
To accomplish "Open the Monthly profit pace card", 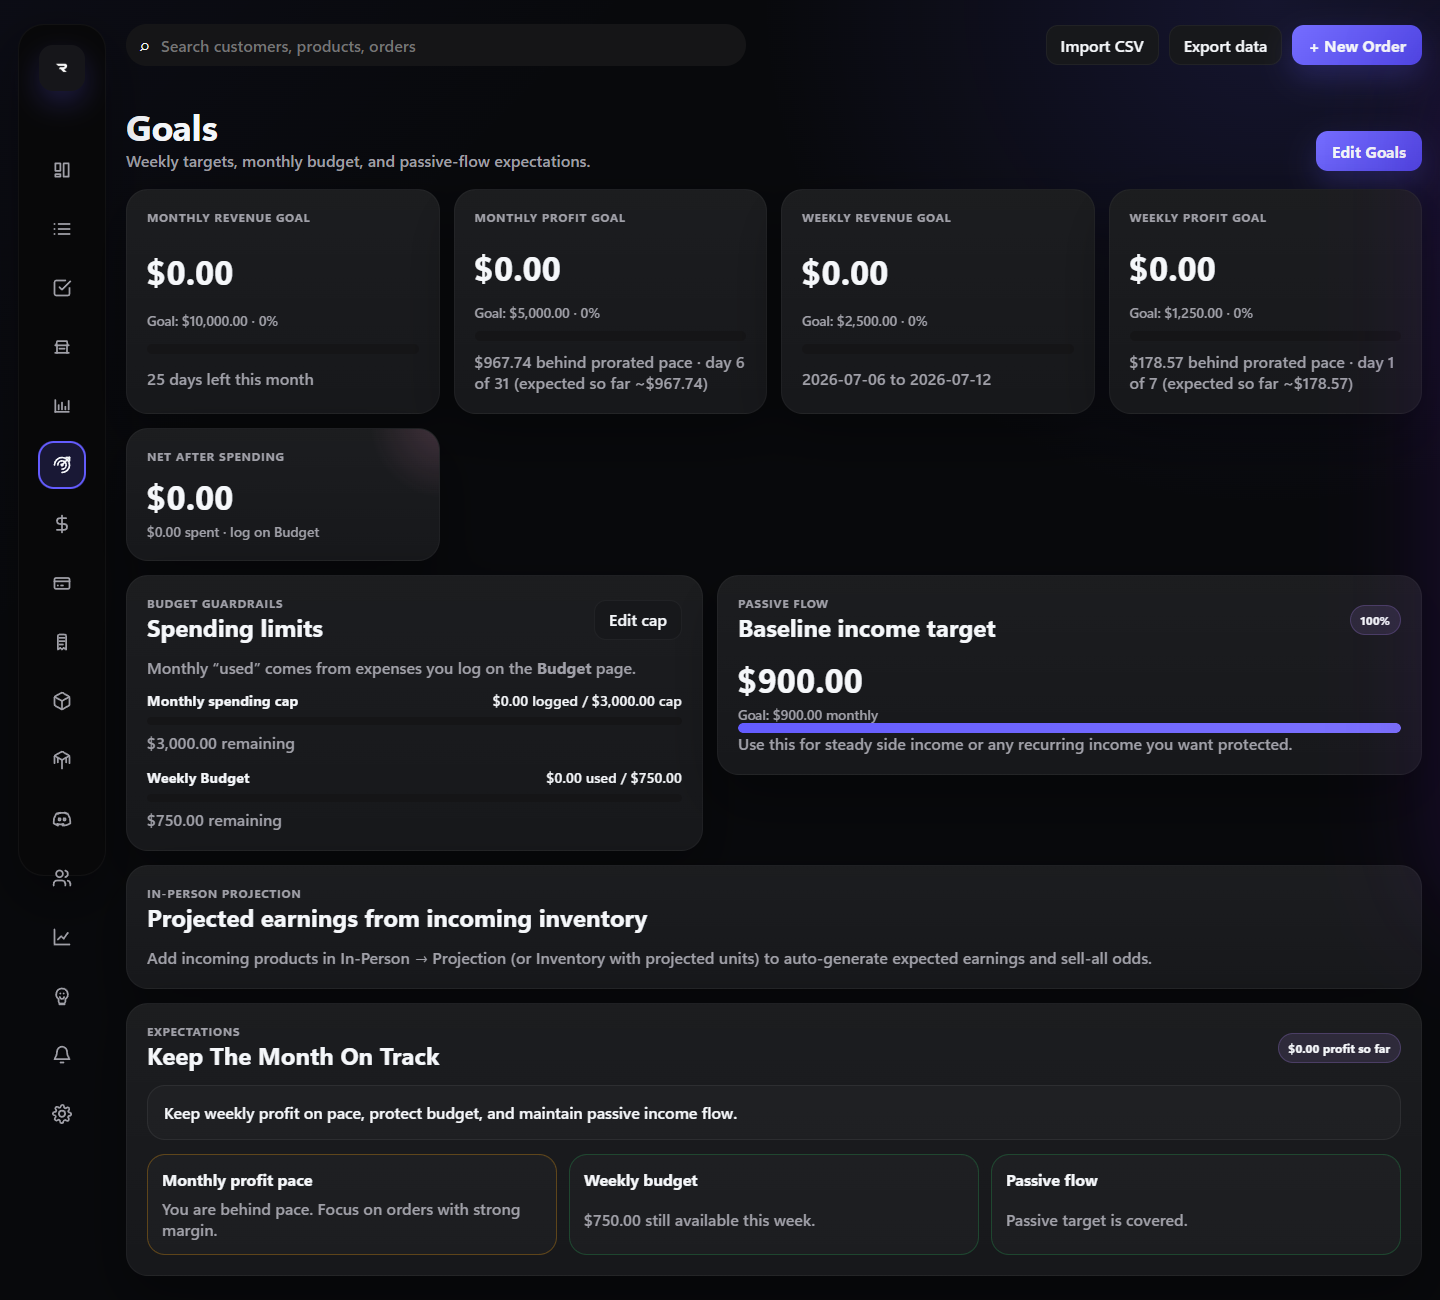I will pyautogui.click(x=352, y=1205).
